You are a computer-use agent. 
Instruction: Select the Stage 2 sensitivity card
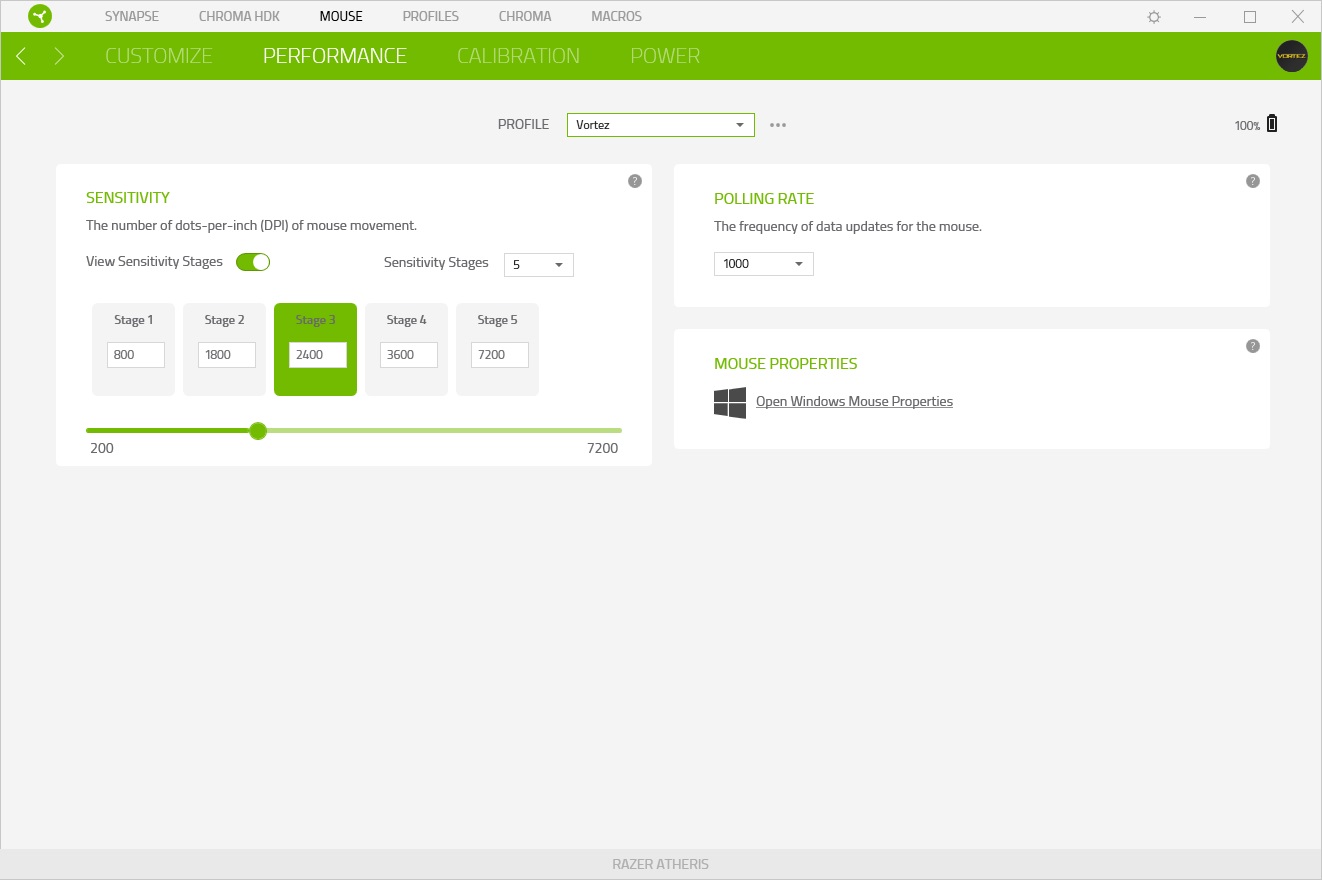click(x=224, y=349)
